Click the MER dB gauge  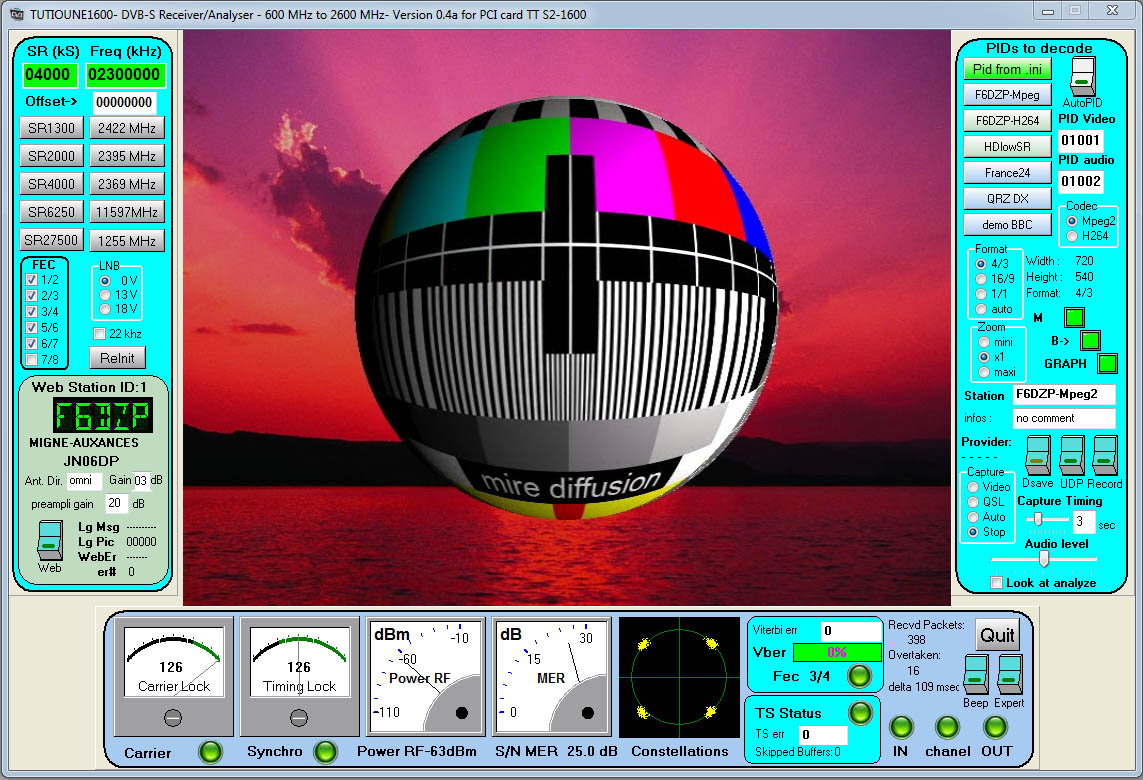coord(552,676)
